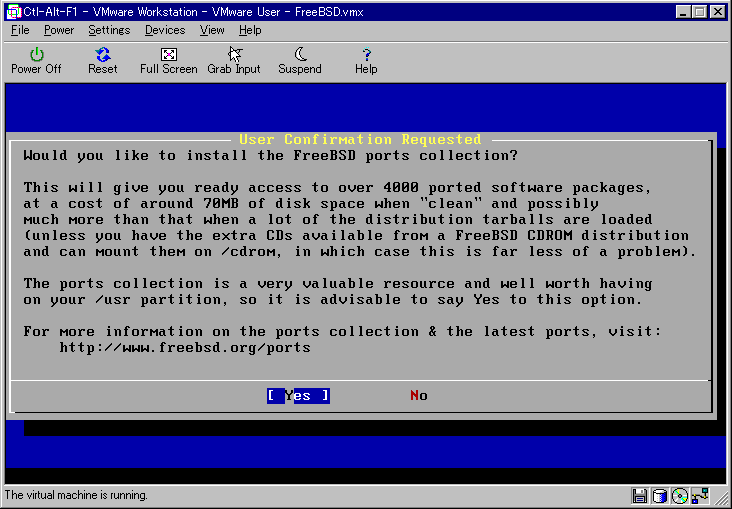Click the floppy disk status bar icon
Viewport: 732px width, 509px height.
[640, 495]
